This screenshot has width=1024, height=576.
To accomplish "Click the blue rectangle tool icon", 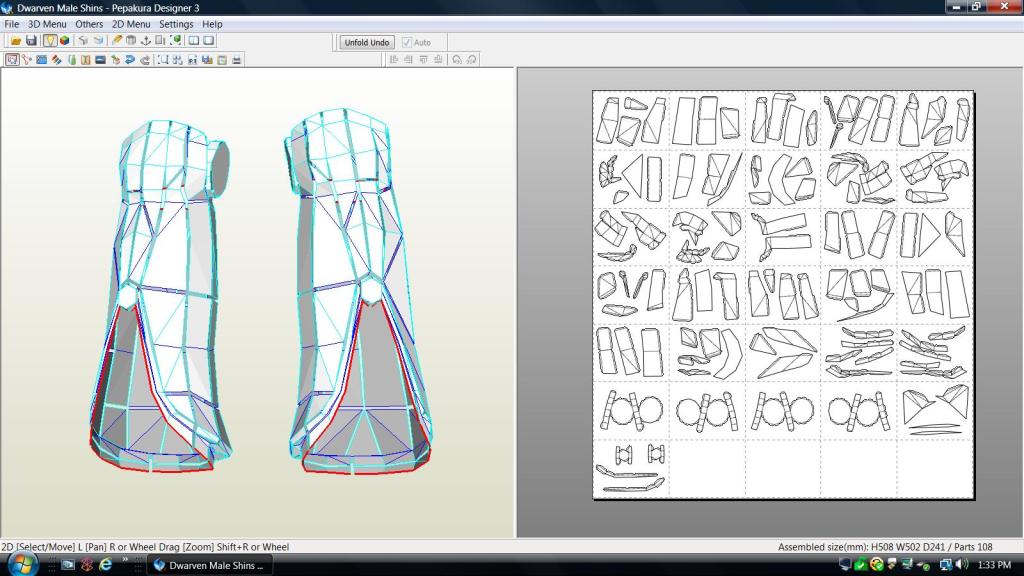I will (42, 59).
